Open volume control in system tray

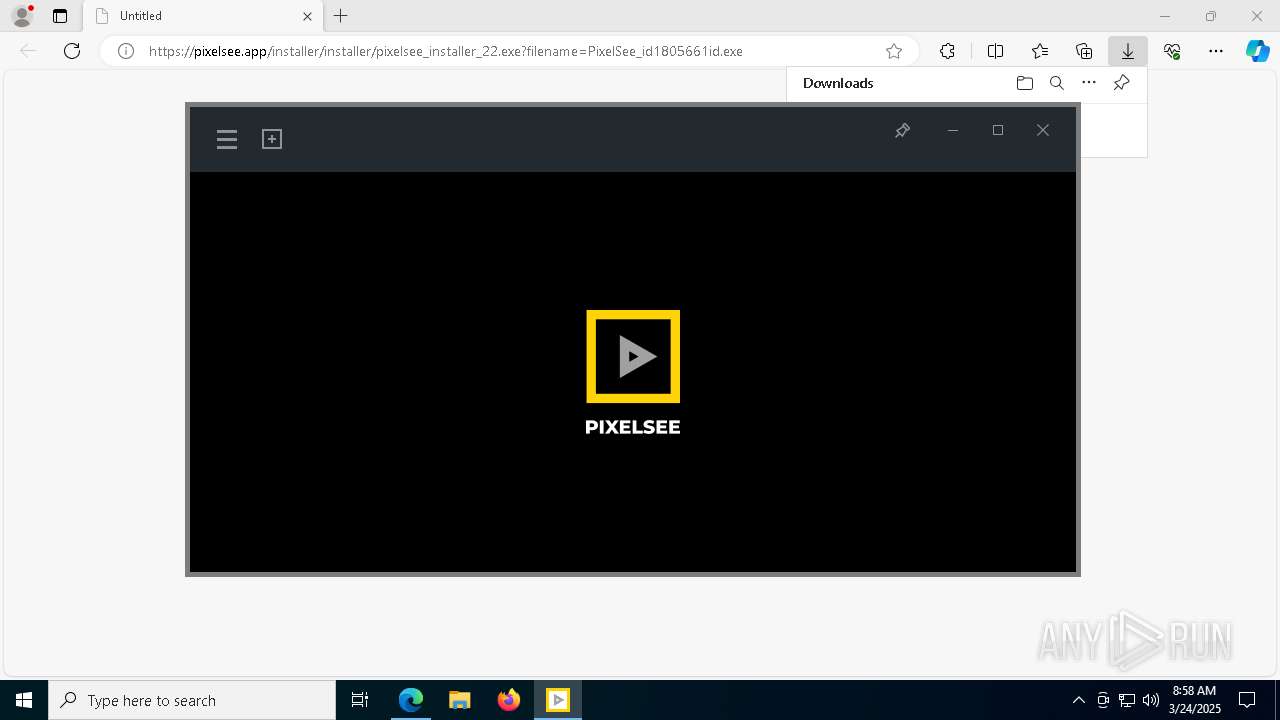click(x=1150, y=700)
